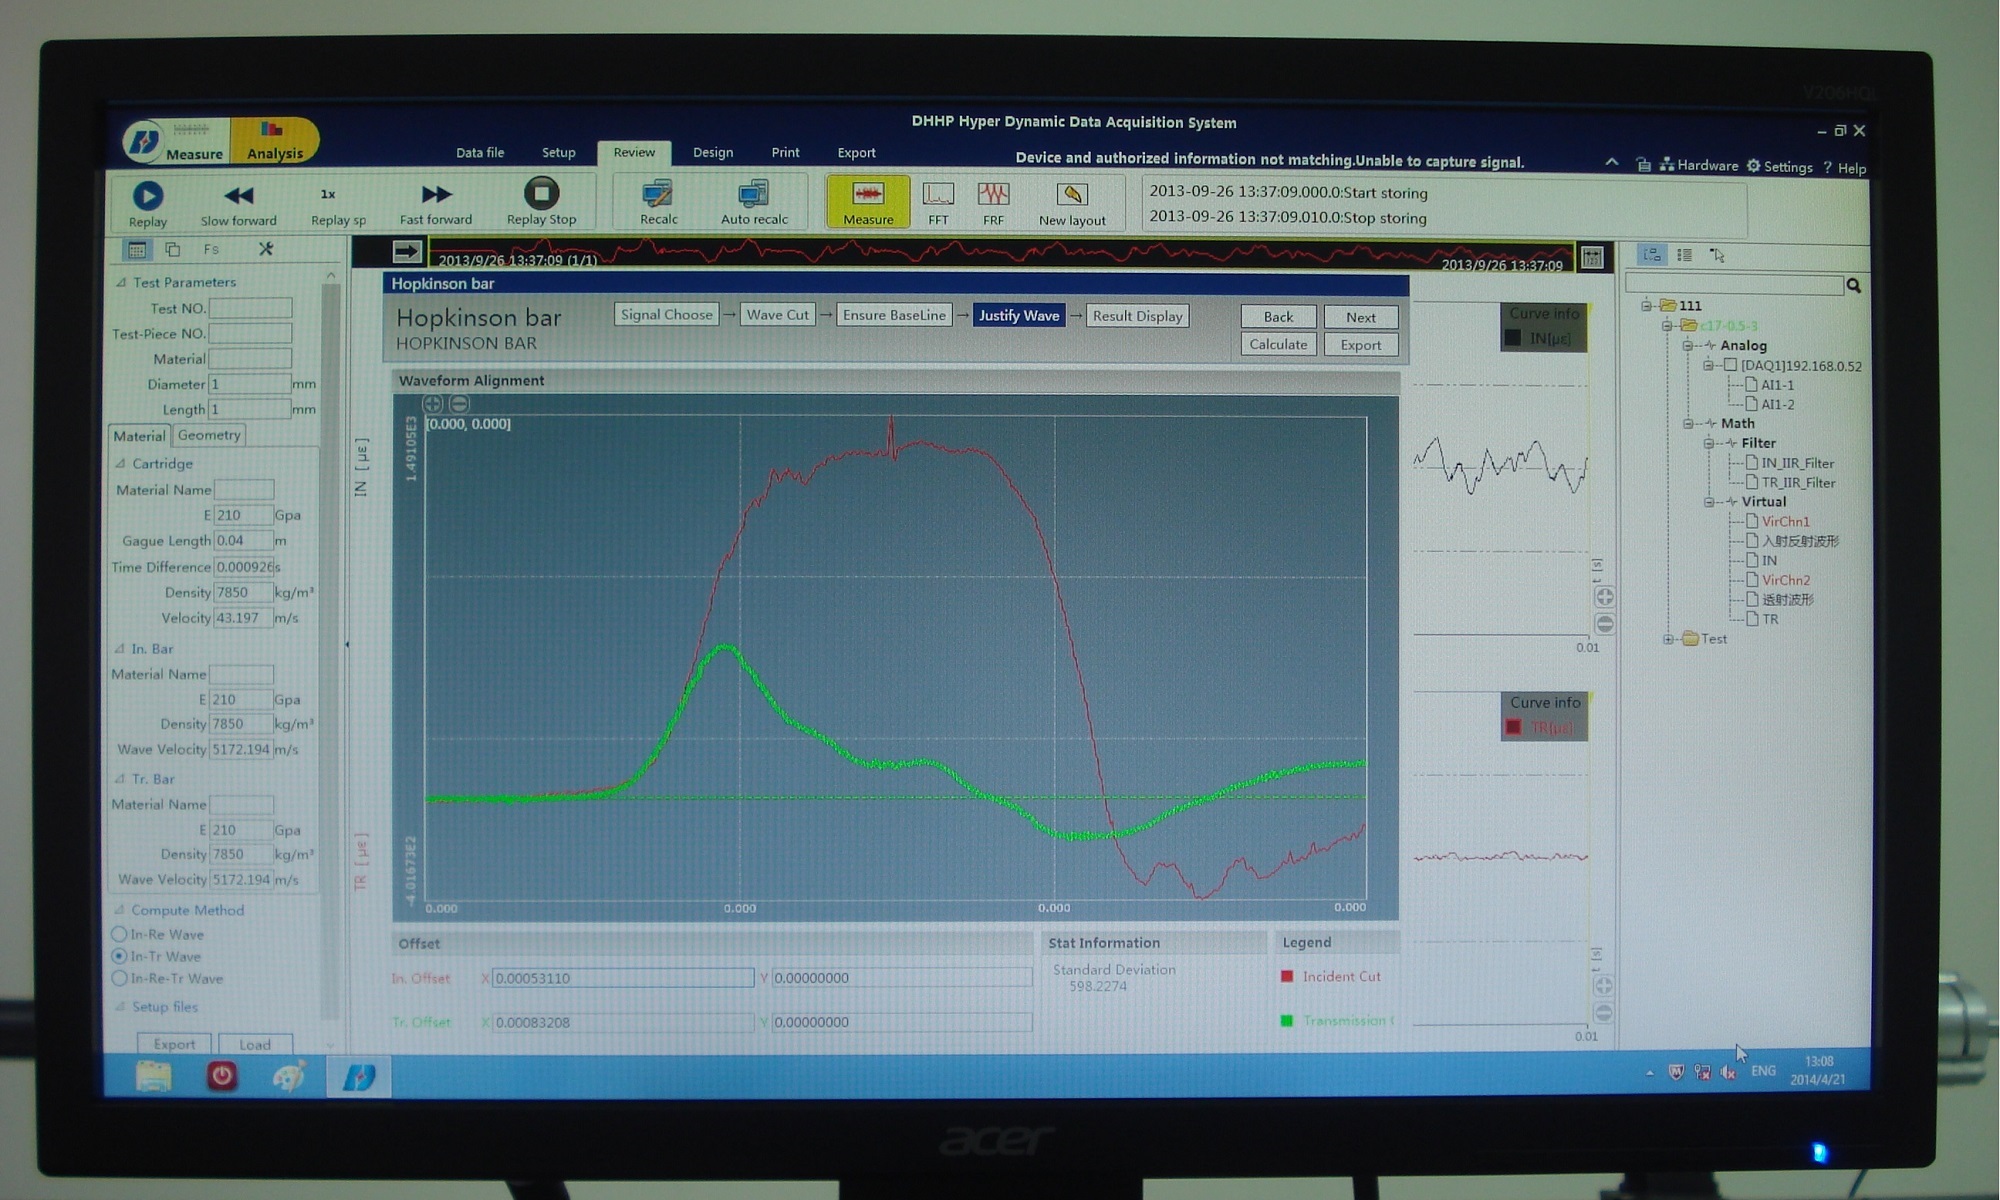Expand the Test folder node
2000x1200 pixels.
1667,639
